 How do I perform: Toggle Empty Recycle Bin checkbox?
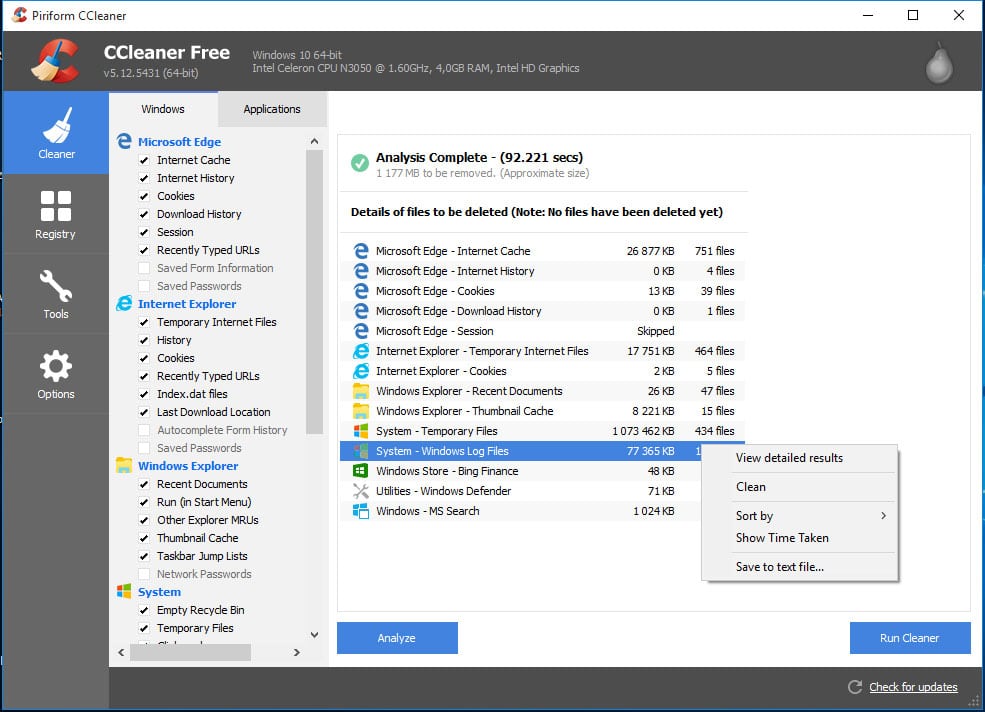(x=144, y=610)
